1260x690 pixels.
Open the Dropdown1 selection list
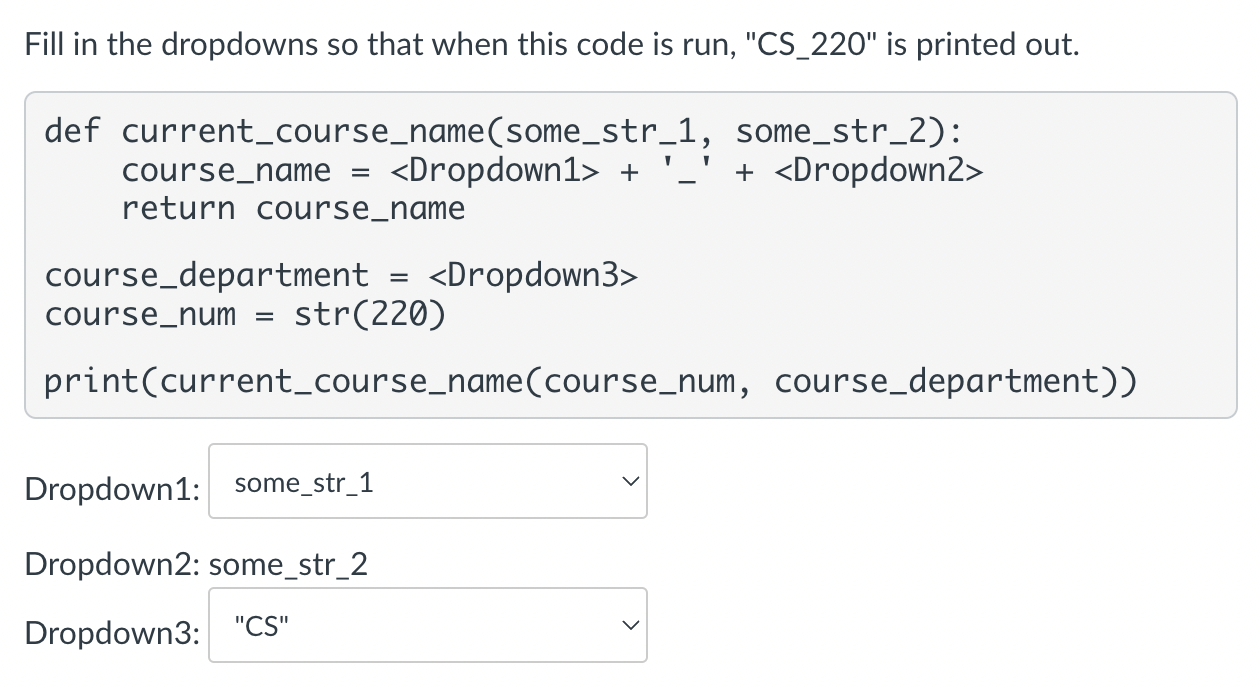(428, 481)
